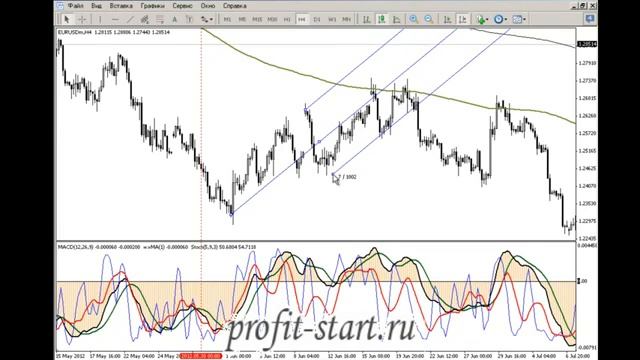Click price level 1.24620 on scale
This screenshot has width=640, height=360.
pos(587,168)
